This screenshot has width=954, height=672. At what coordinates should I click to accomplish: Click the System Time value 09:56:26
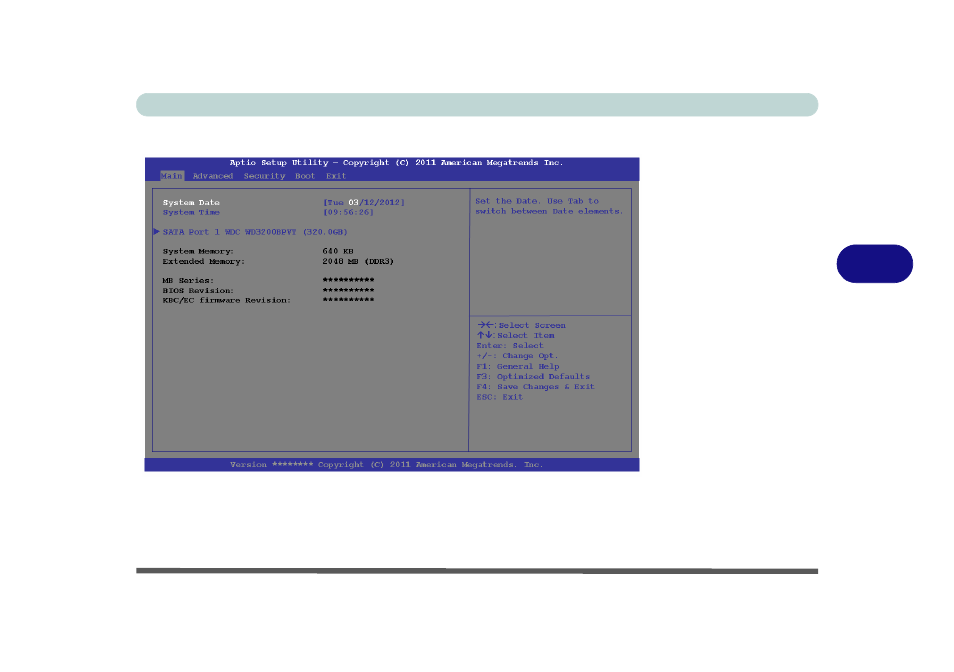pyautogui.click(x=348, y=212)
